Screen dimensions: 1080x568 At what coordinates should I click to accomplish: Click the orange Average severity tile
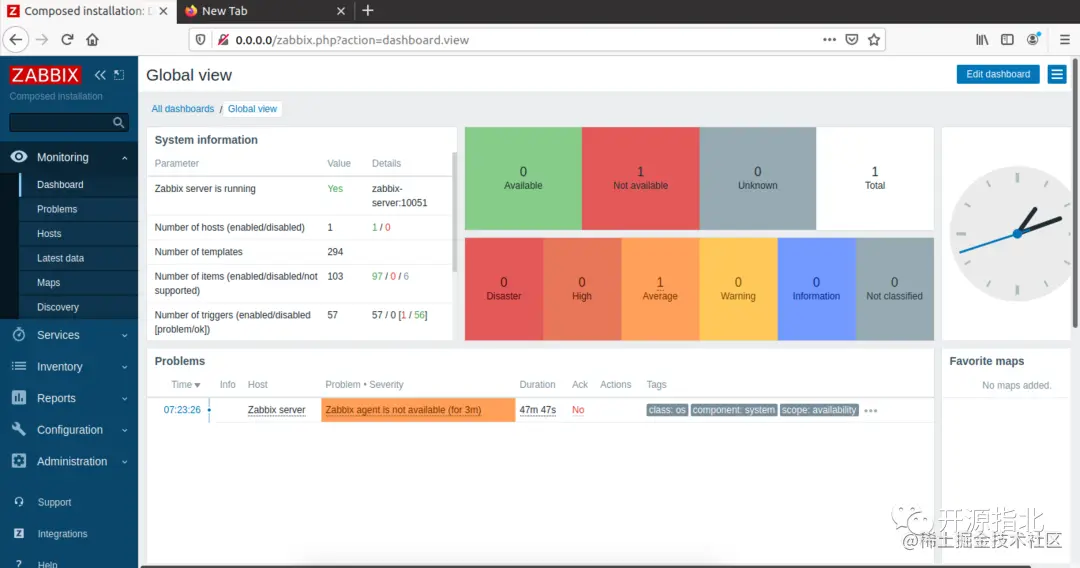(660, 289)
